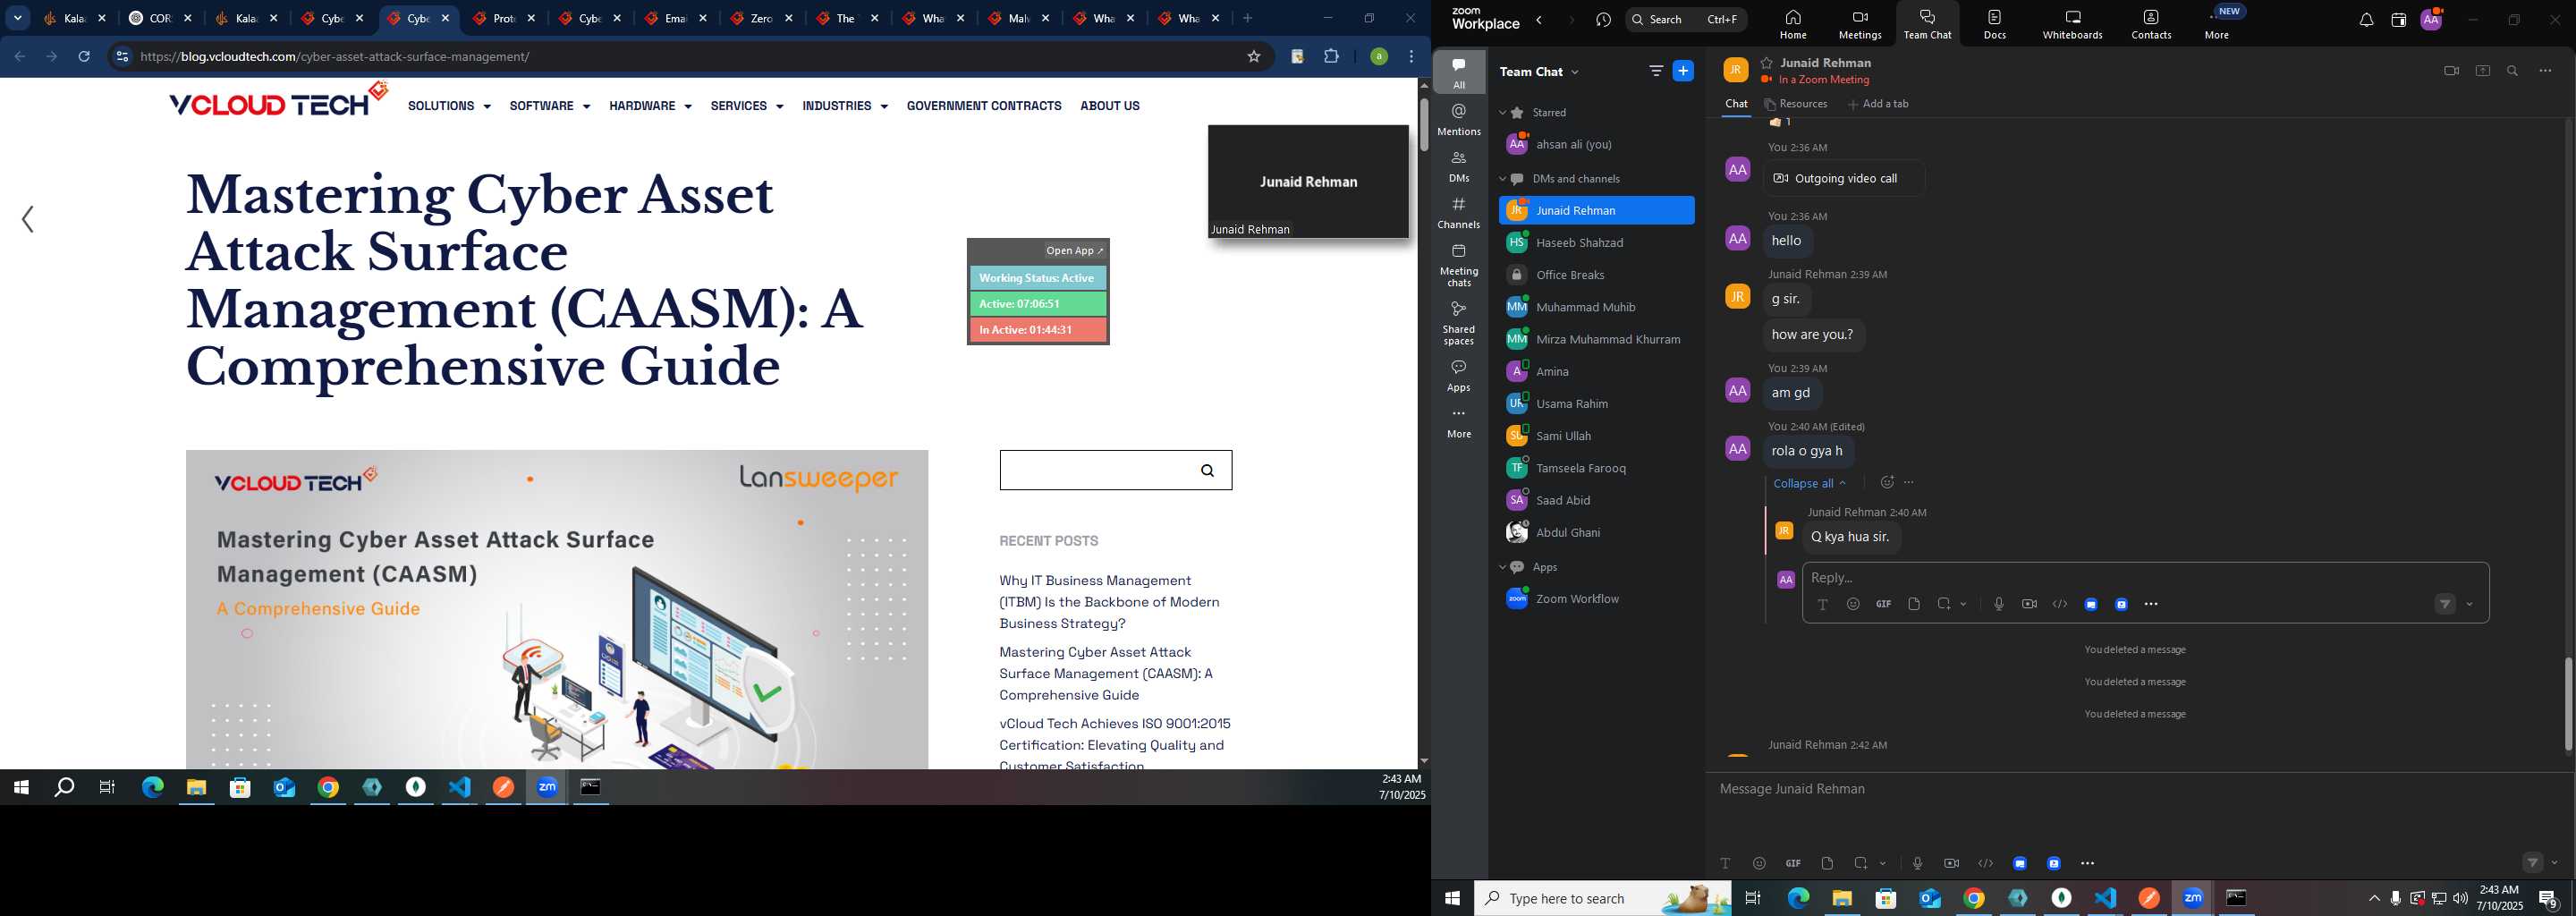The image size is (2576, 916).
Task: Open Meeting chats in Zoom sidebar
Action: click(1459, 265)
